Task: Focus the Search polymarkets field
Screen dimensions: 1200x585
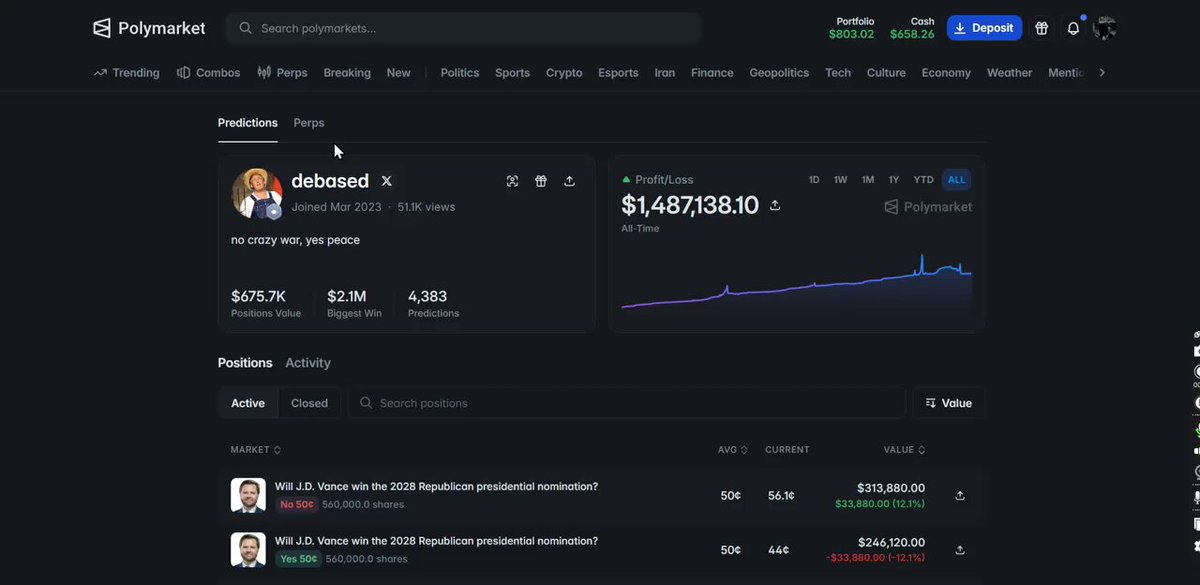Action: 464,28
